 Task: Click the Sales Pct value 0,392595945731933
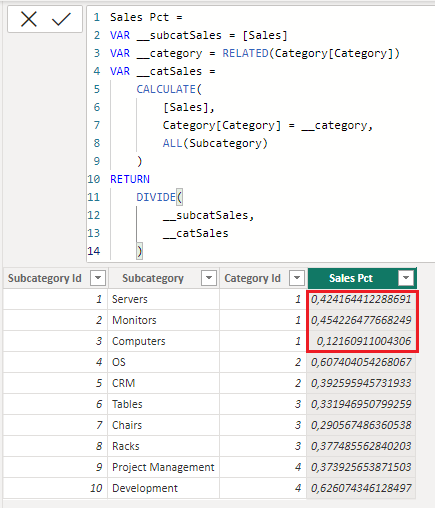coord(361,383)
